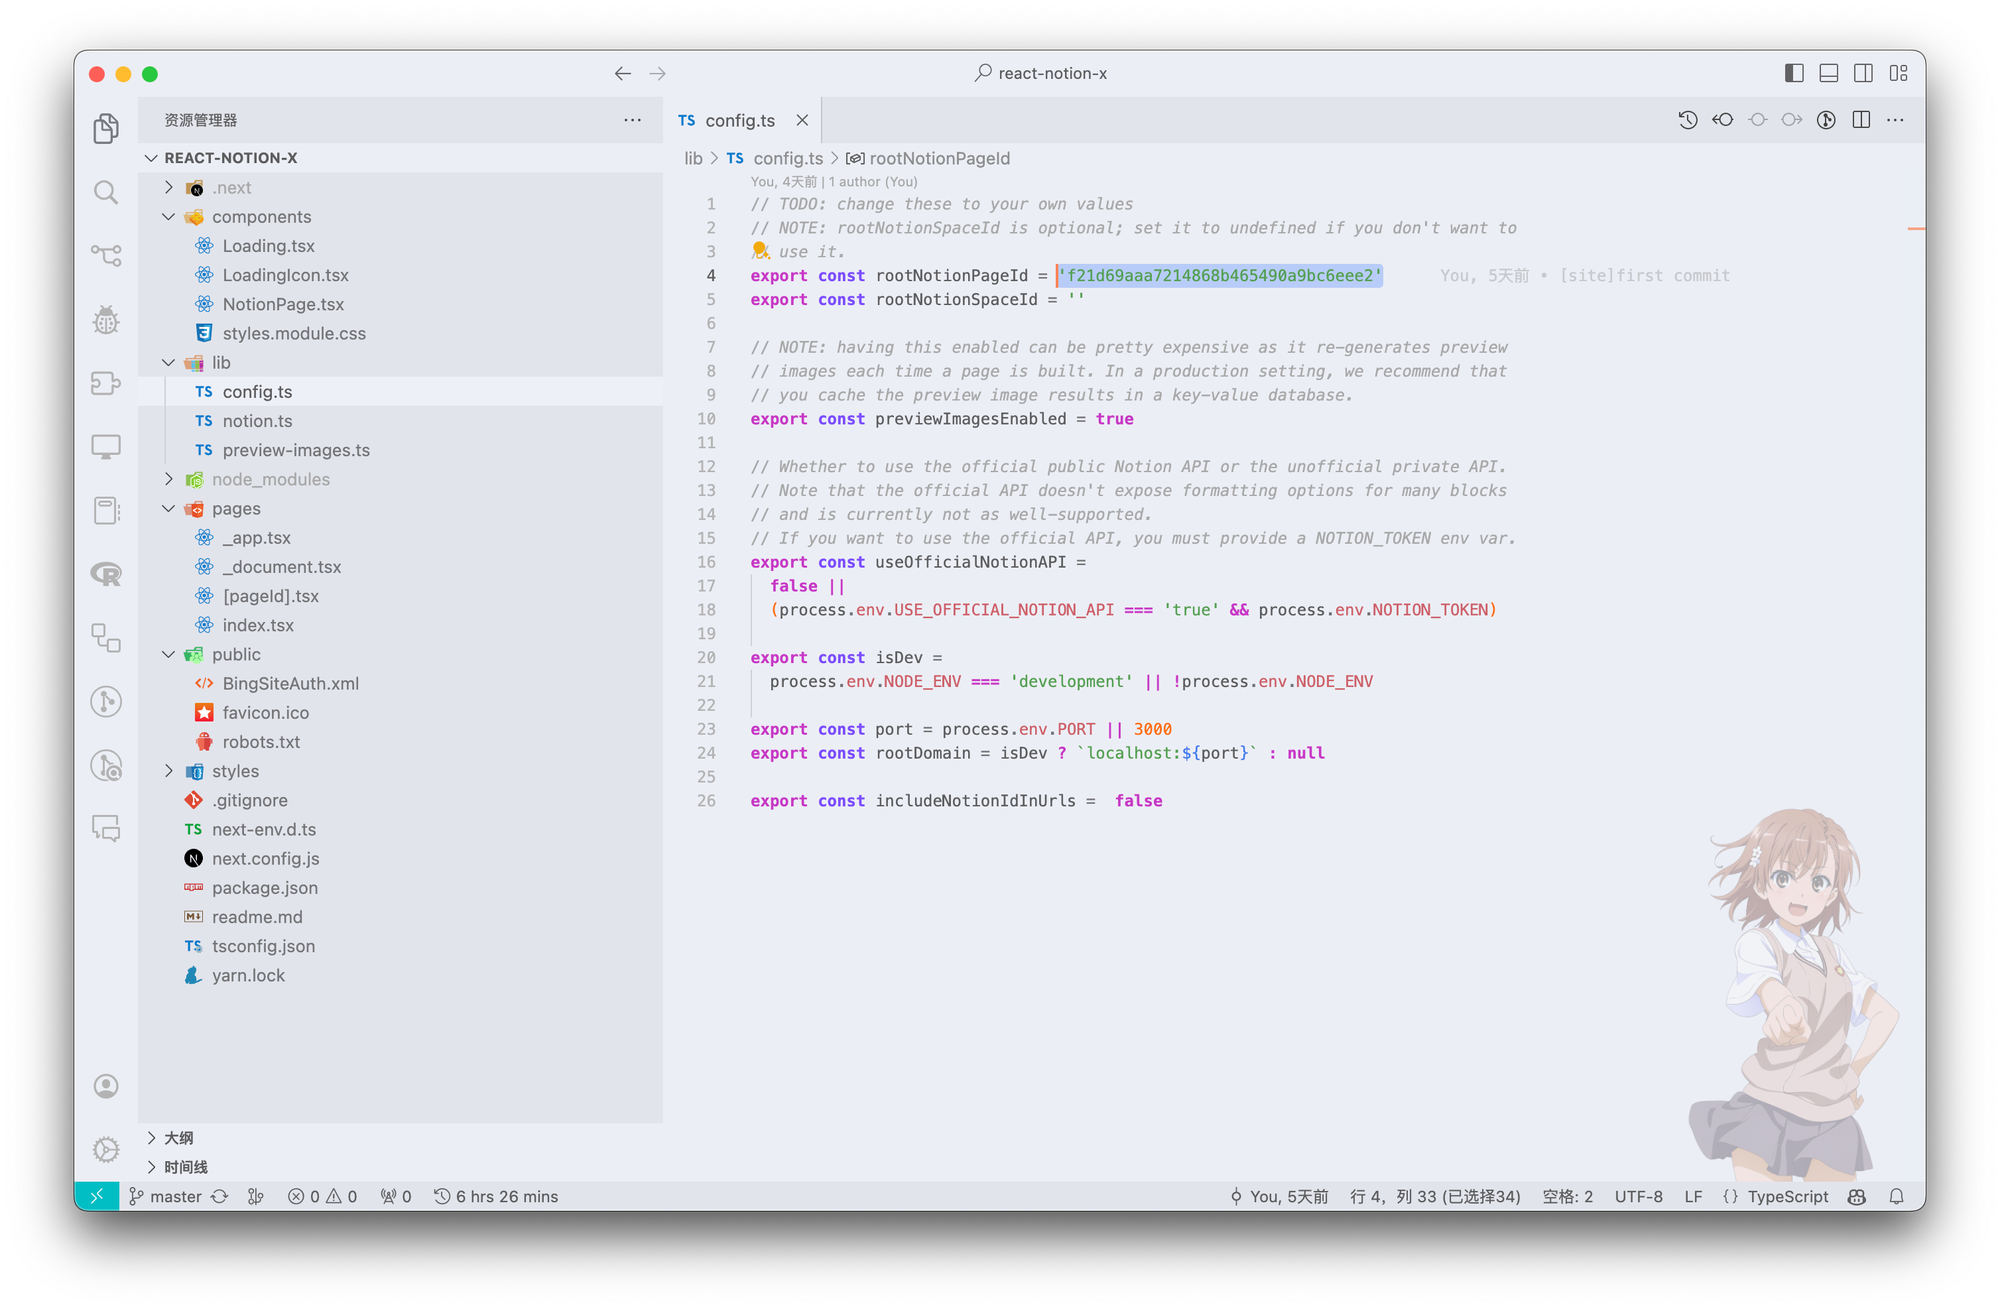Click the Copilot status icon in status bar
The height and width of the screenshot is (1309, 2000).
tap(1857, 1196)
